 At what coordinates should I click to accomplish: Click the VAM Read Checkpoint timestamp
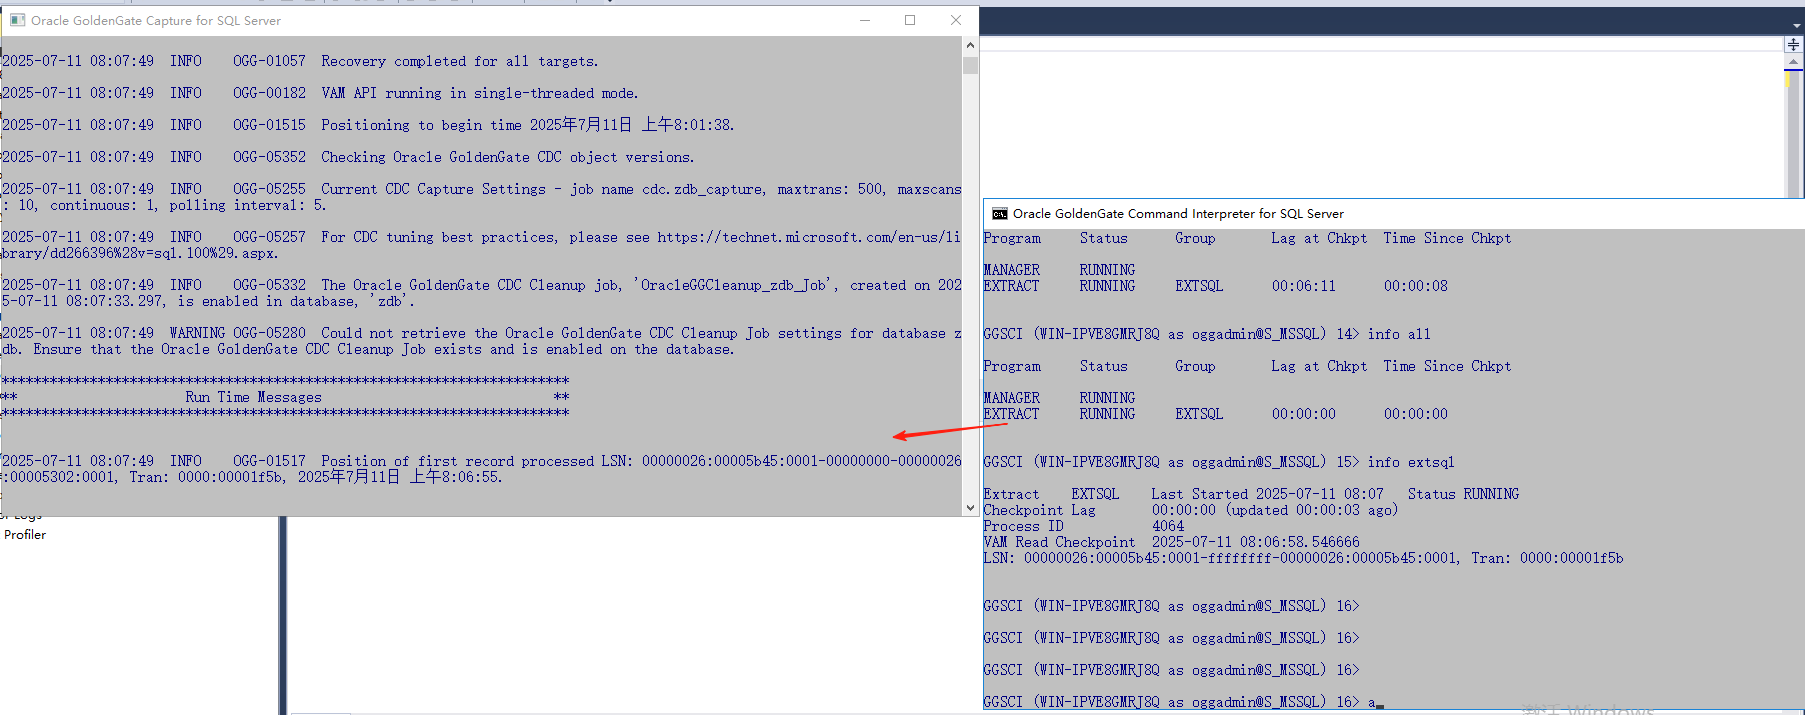click(x=1255, y=542)
